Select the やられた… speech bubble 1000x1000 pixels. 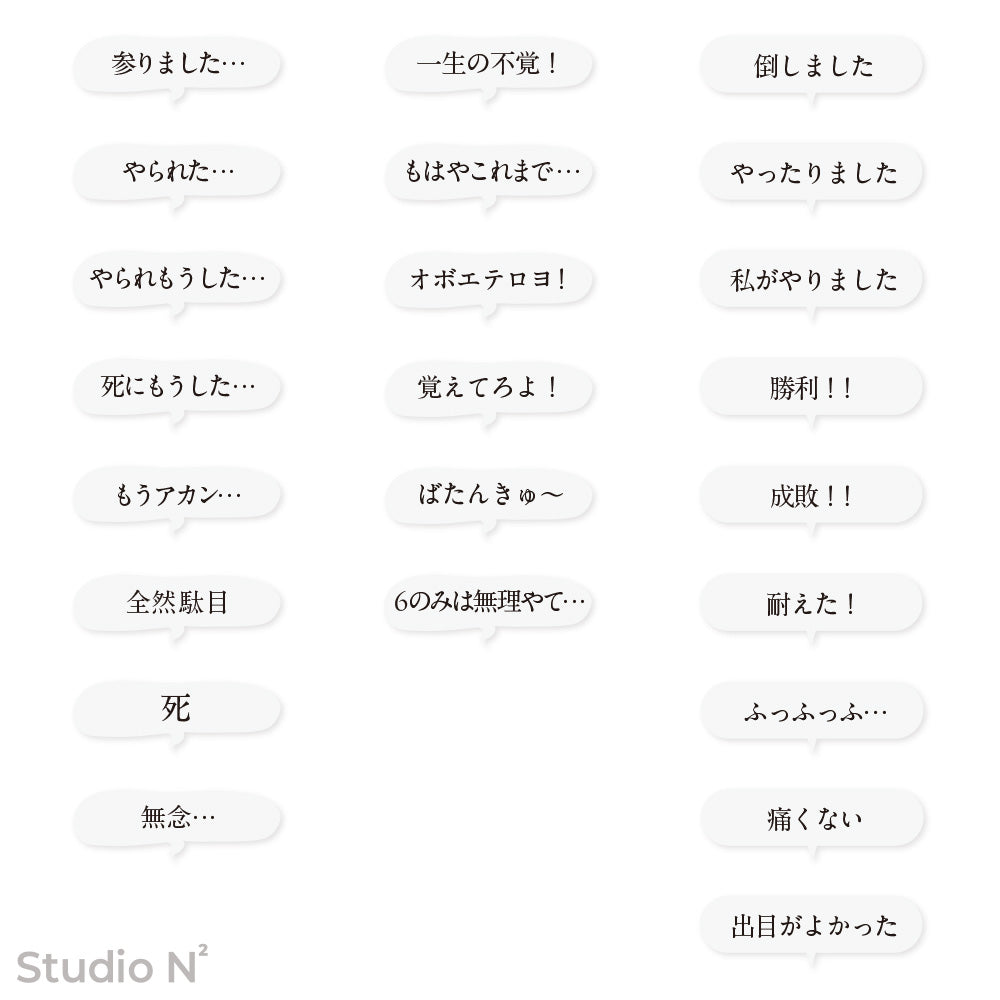(x=177, y=172)
